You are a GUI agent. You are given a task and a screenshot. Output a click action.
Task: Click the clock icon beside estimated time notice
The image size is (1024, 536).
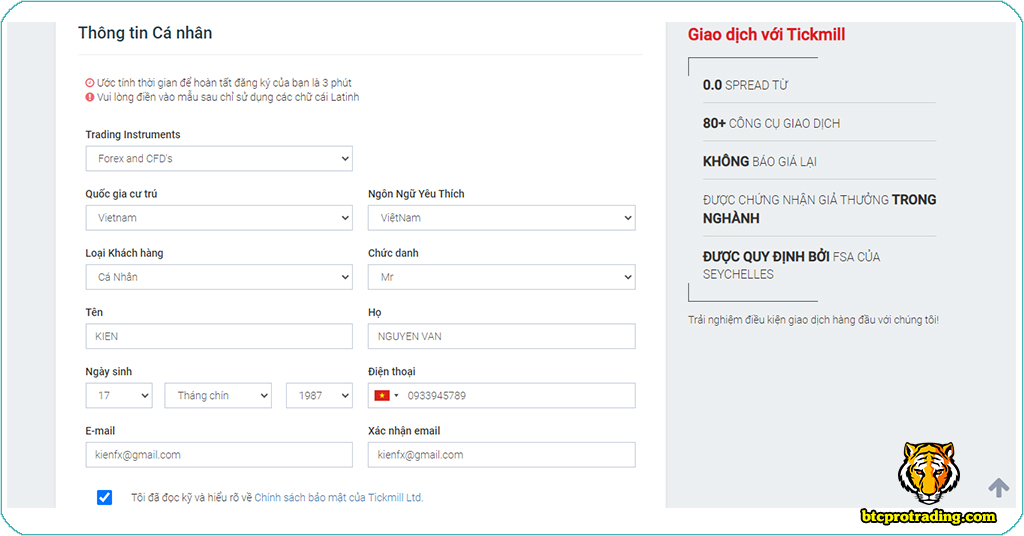90,83
